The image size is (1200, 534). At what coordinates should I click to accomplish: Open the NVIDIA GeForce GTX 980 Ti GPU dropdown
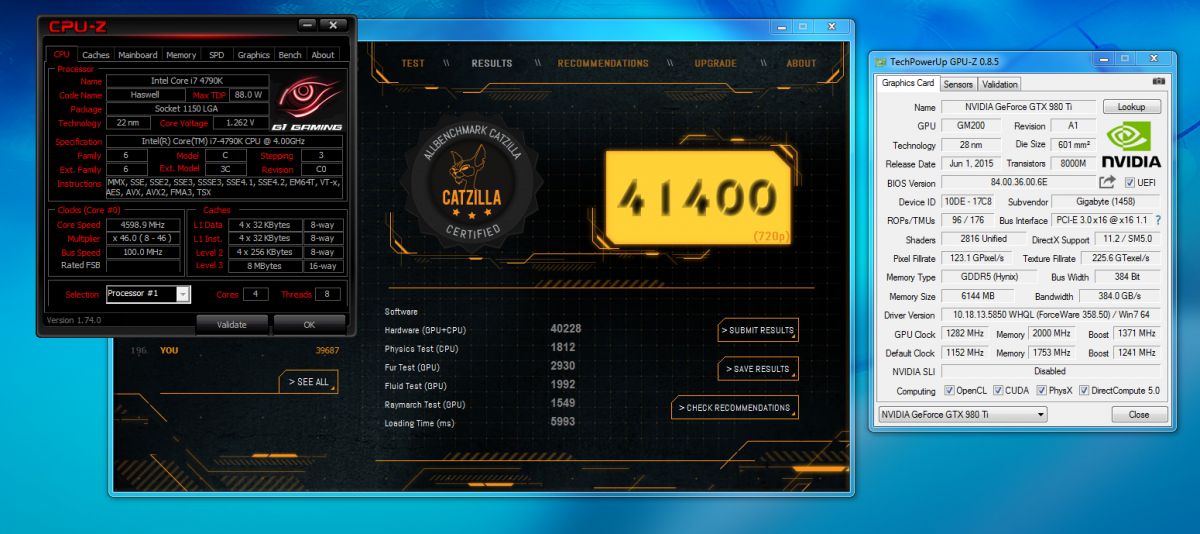pos(962,414)
